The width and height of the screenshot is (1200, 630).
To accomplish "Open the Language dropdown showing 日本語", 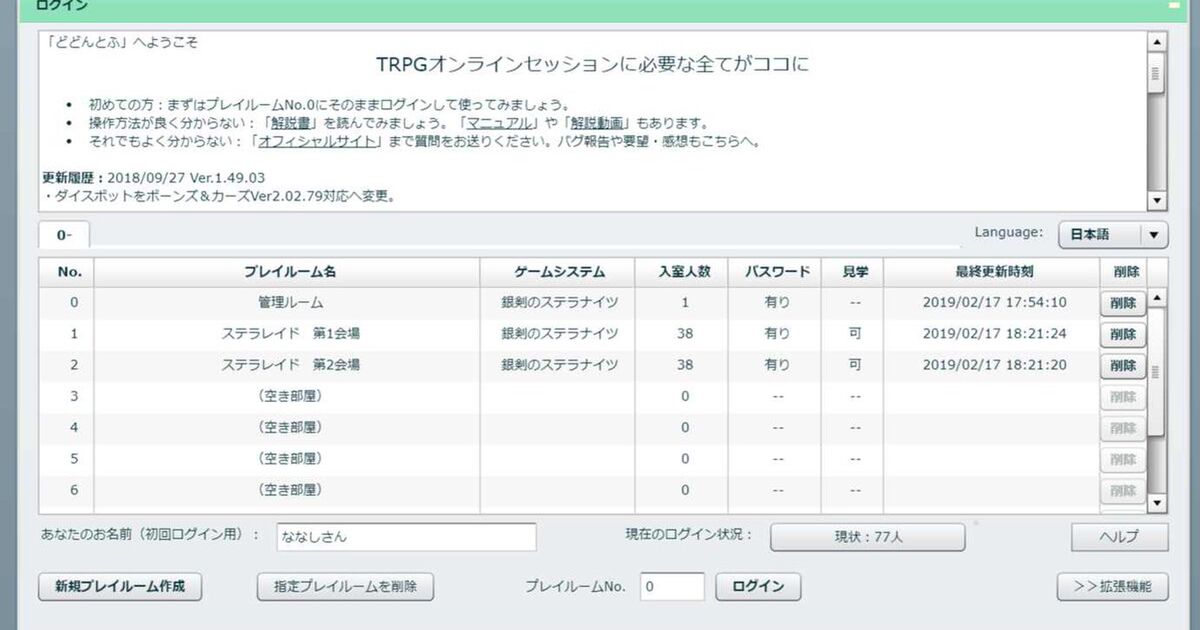I will click(1113, 235).
